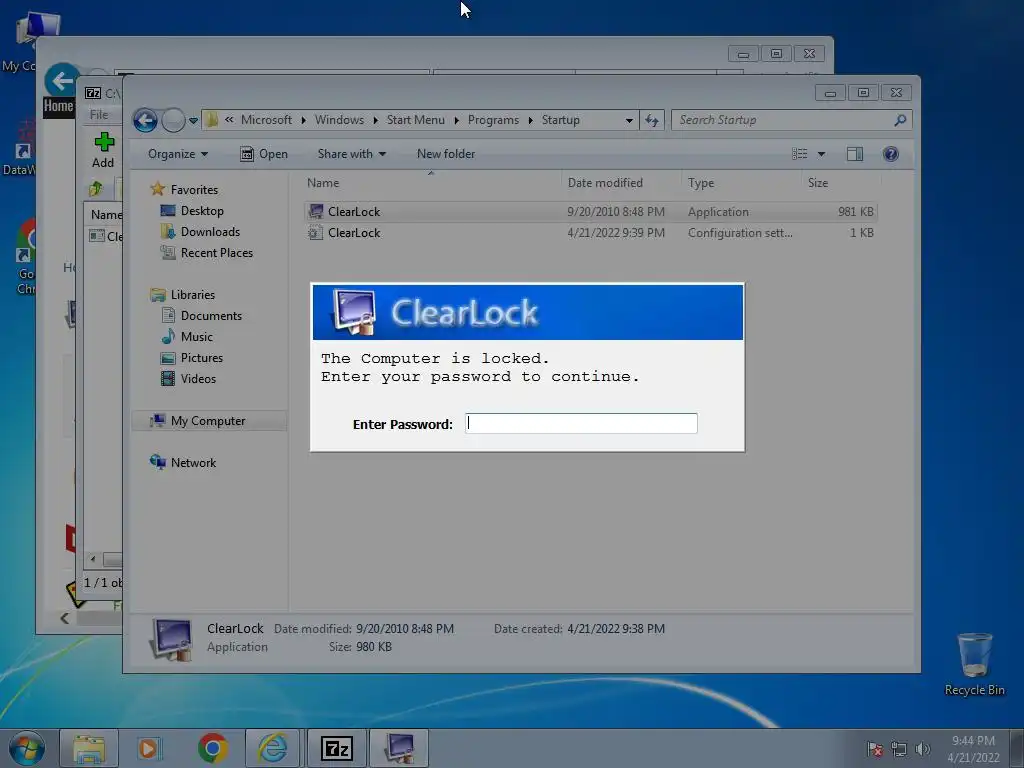Click the up folder icon in 7-Zip
The height and width of the screenshot is (768, 1024).
(x=96, y=189)
